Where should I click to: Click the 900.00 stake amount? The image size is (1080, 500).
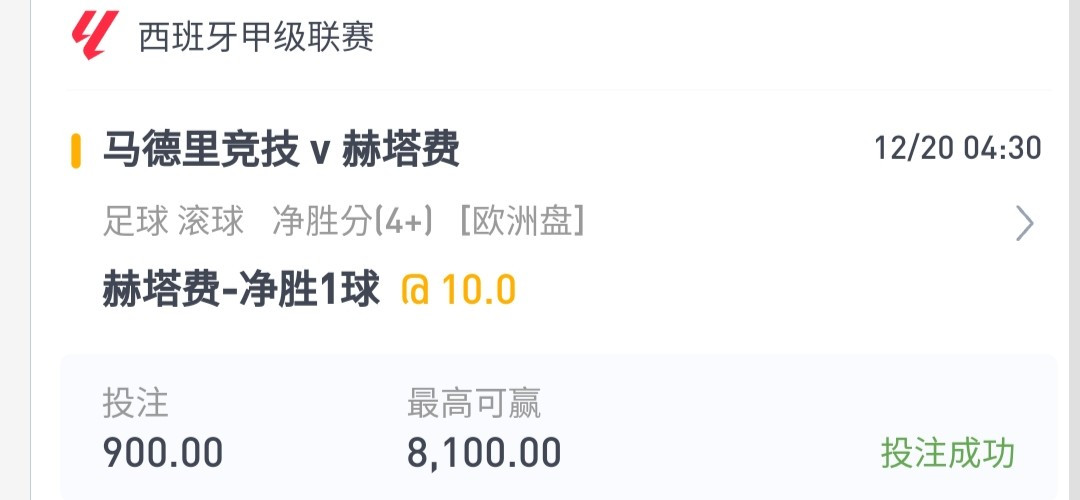tap(163, 453)
